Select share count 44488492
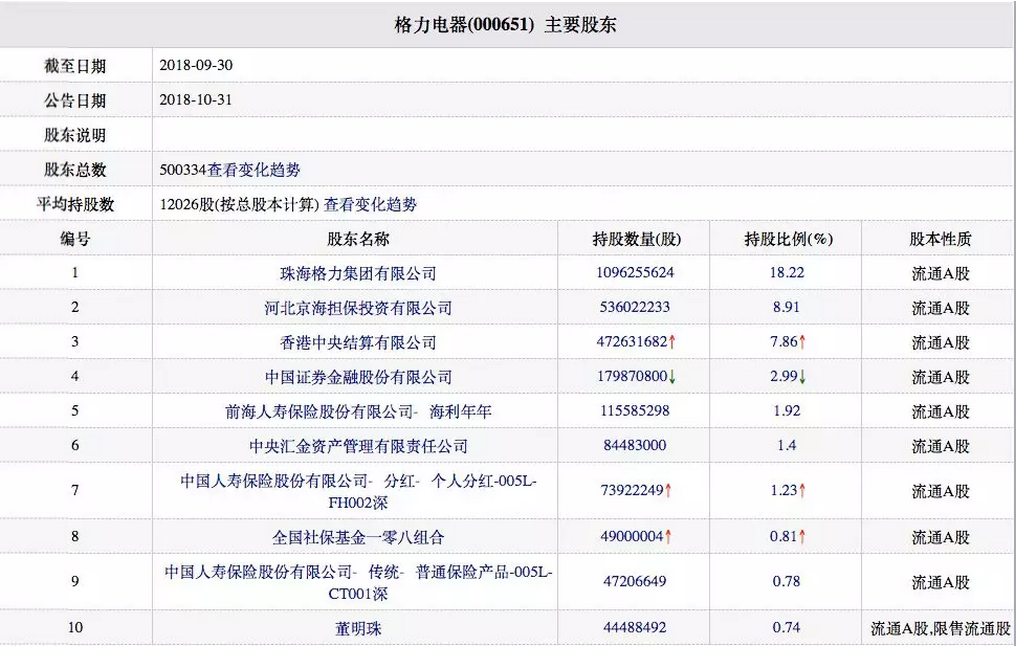Screen dimensions: 1017x647 (635, 627)
